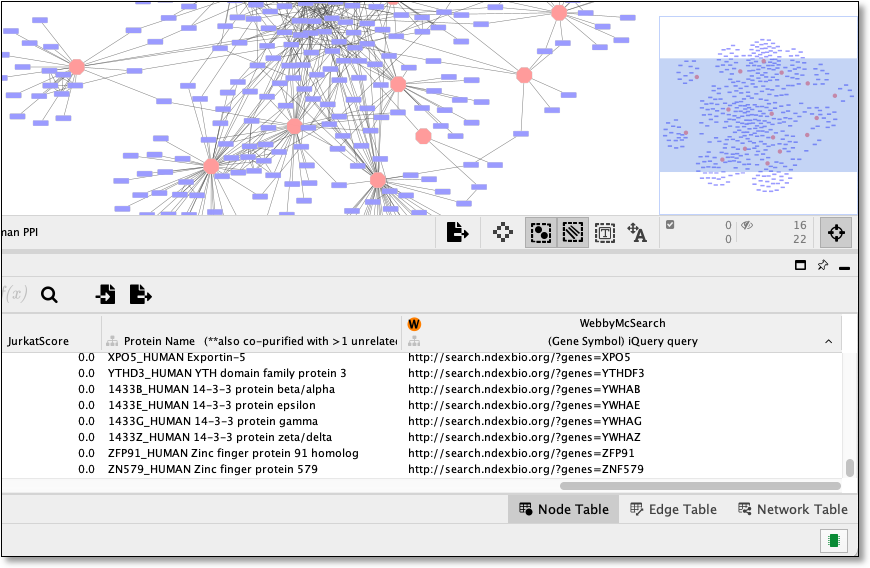Open the YWHAZ search link
The width and height of the screenshot is (870, 568).
pos(524,437)
